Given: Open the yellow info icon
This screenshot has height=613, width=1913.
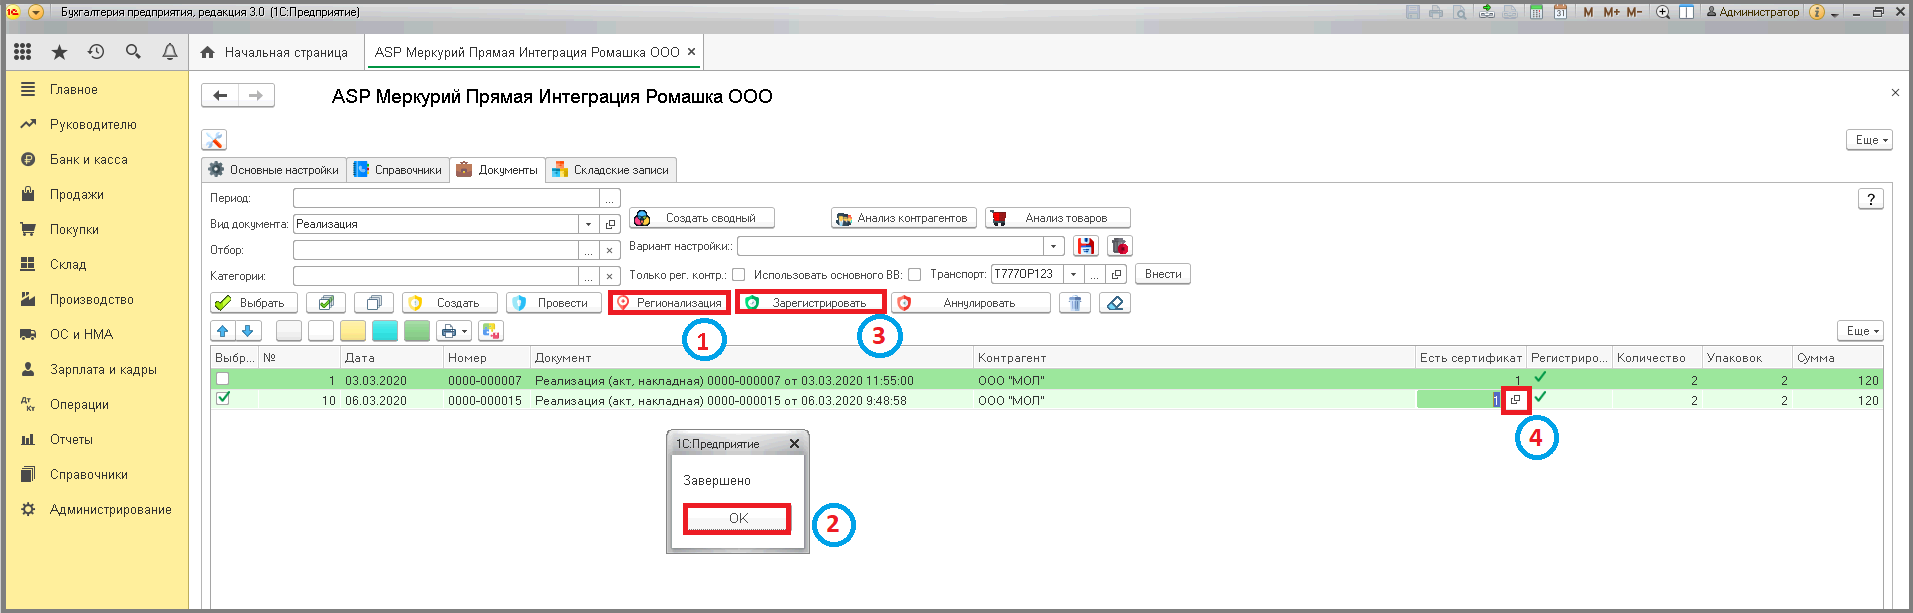Looking at the screenshot, I should pyautogui.click(x=1817, y=12).
